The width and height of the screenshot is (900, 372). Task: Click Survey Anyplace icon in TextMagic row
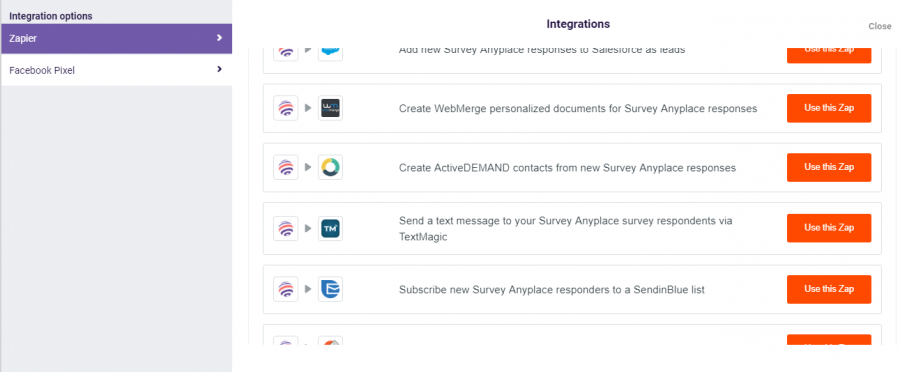[x=286, y=228]
